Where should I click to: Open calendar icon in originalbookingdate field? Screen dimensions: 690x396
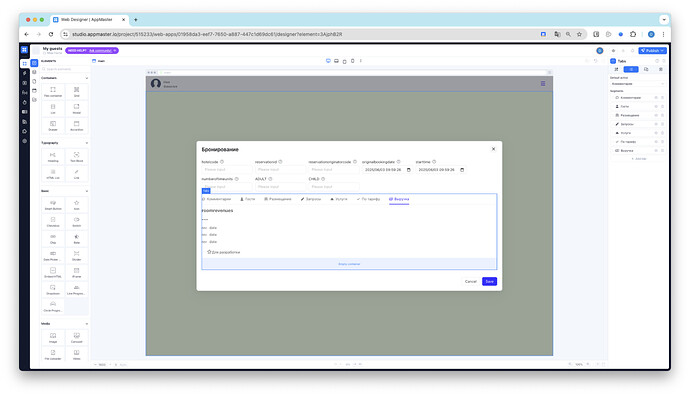(408, 169)
